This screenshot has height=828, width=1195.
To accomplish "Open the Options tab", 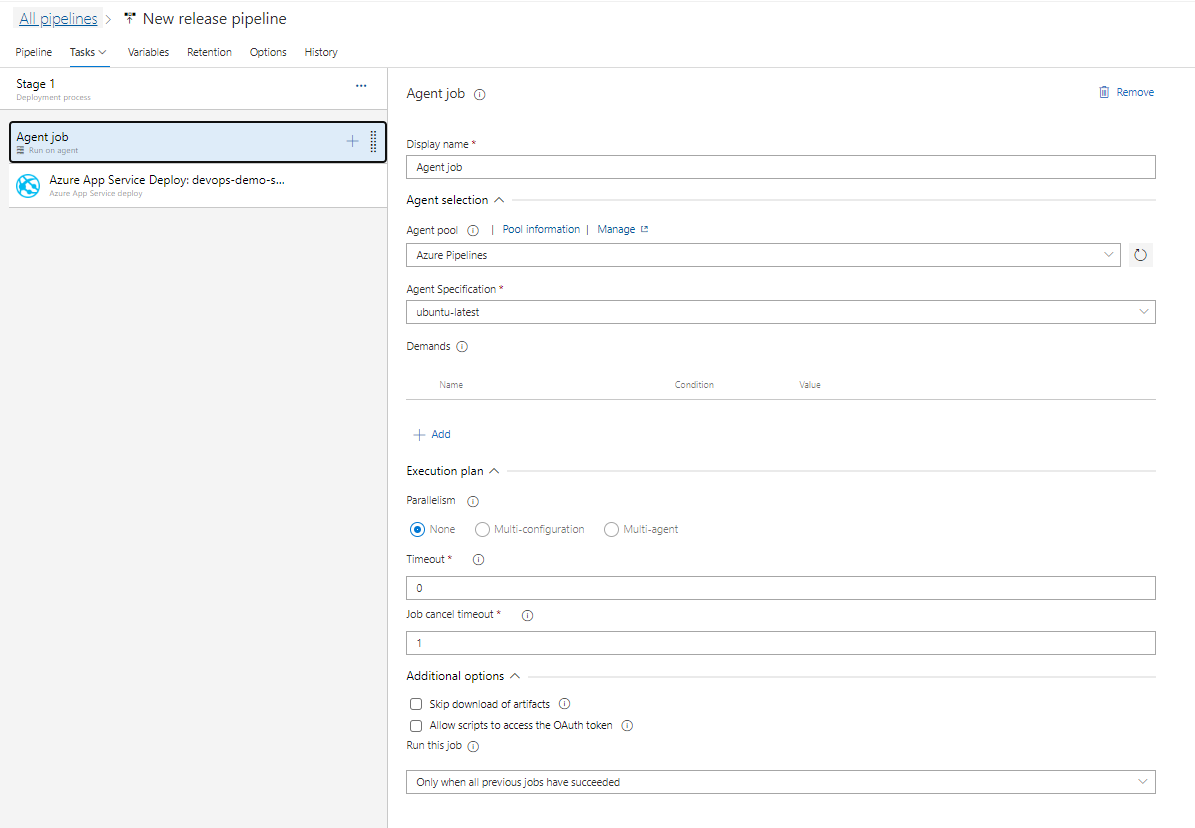I will pos(268,52).
